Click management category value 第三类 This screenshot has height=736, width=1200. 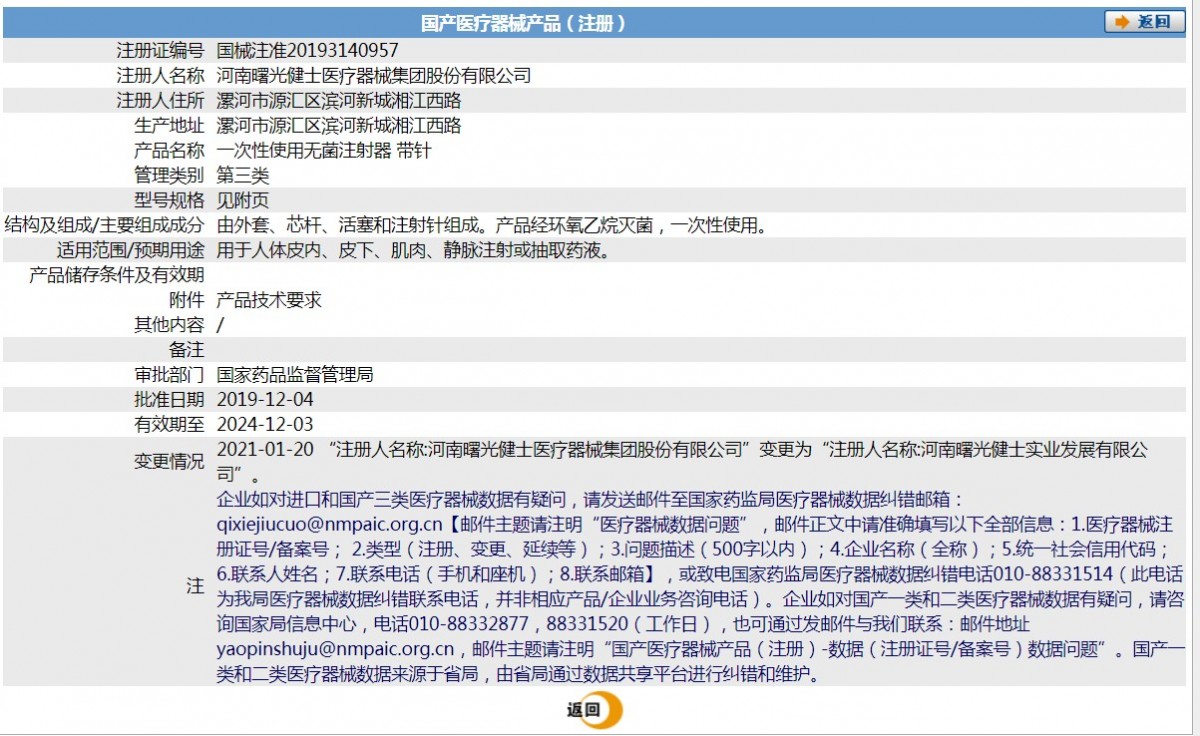click(x=243, y=175)
